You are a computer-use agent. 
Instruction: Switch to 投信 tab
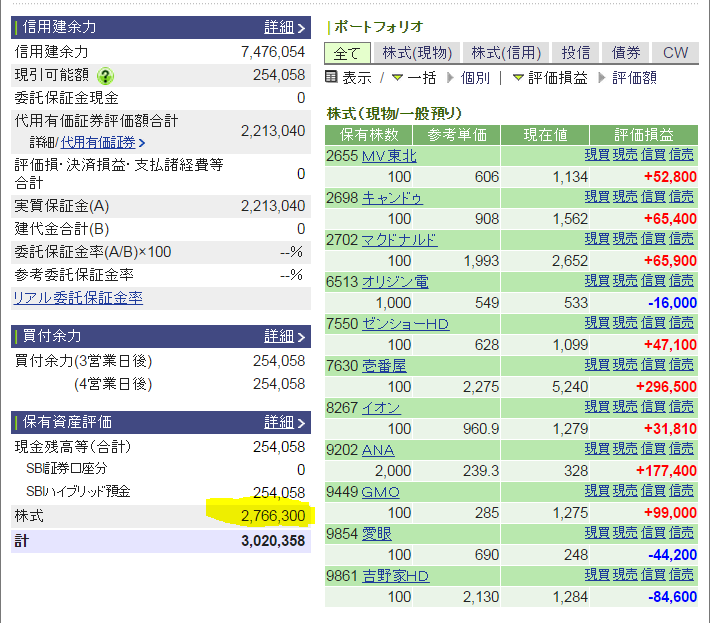576,53
